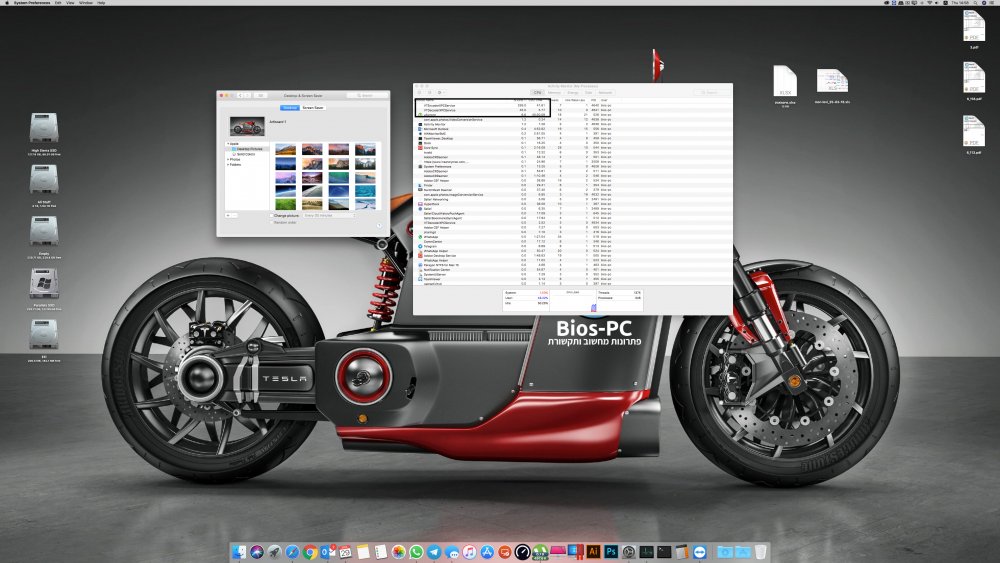Open the Network tab in Activity Monitor
The height and width of the screenshot is (563, 1000).
[605, 92]
